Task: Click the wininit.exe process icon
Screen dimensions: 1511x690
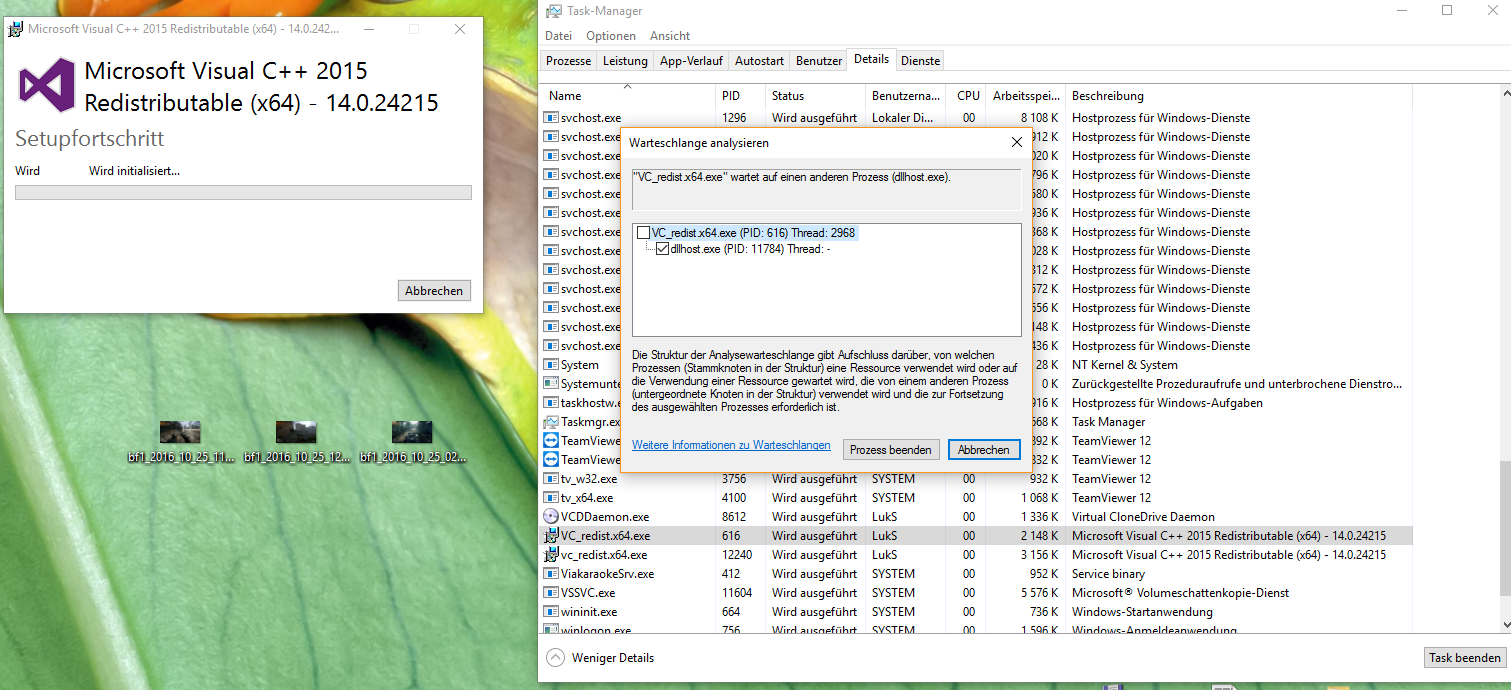Action: point(551,612)
